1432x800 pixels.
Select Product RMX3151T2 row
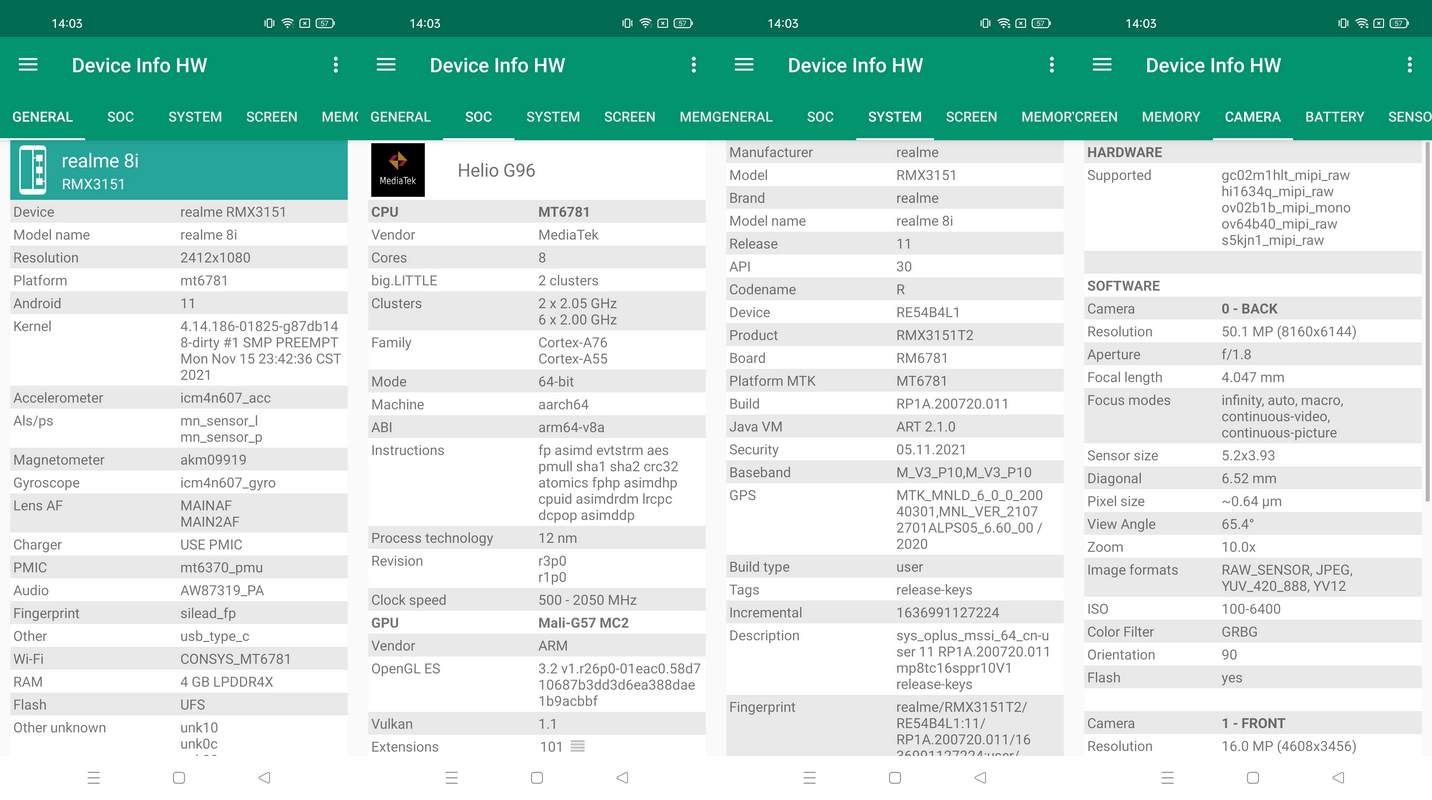(895, 335)
